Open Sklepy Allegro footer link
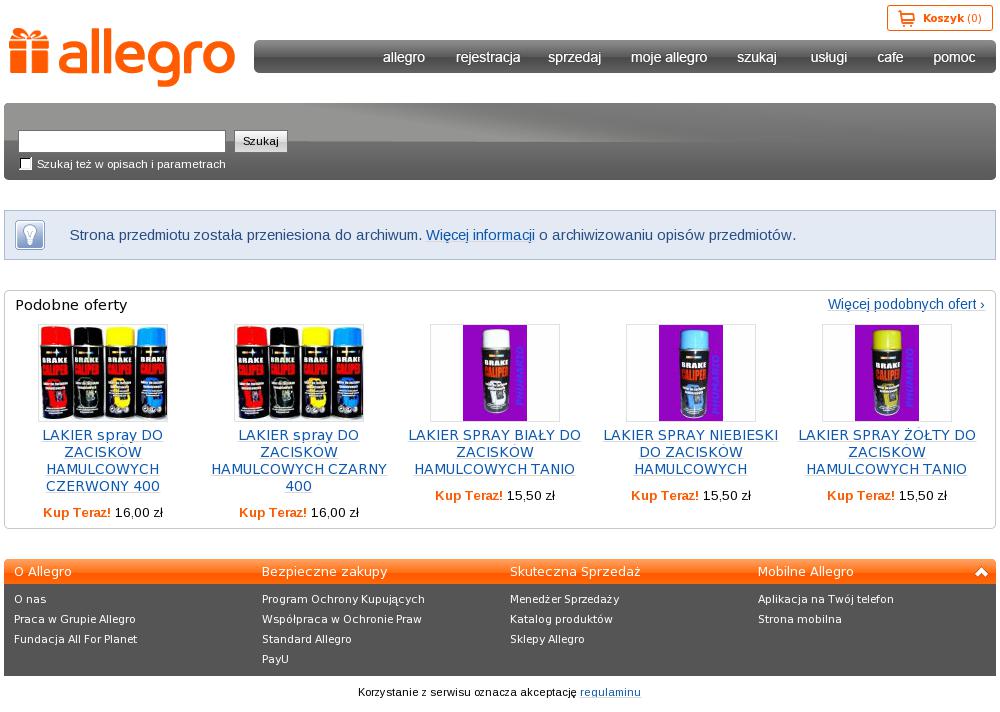The height and width of the screenshot is (712, 1000). 547,639
